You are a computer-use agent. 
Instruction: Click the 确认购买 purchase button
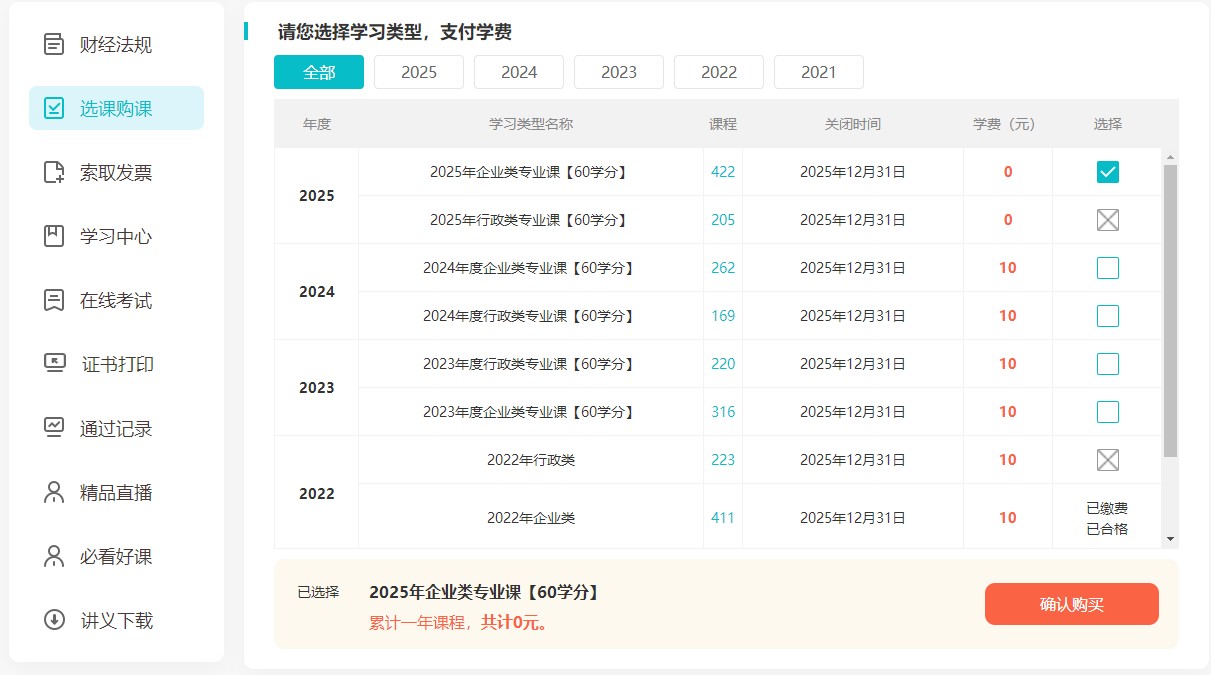pyautogui.click(x=1071, y=604)
